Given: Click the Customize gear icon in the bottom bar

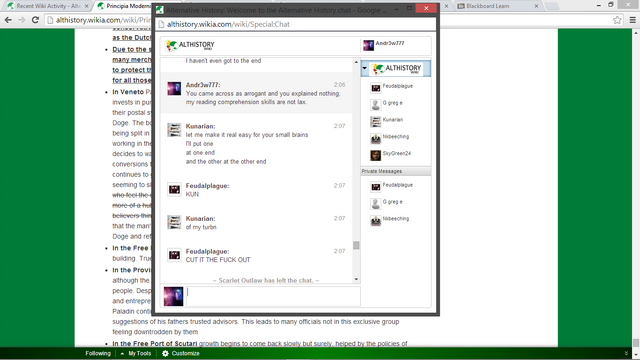Looking at the screenshot, I should pos(165,353).
